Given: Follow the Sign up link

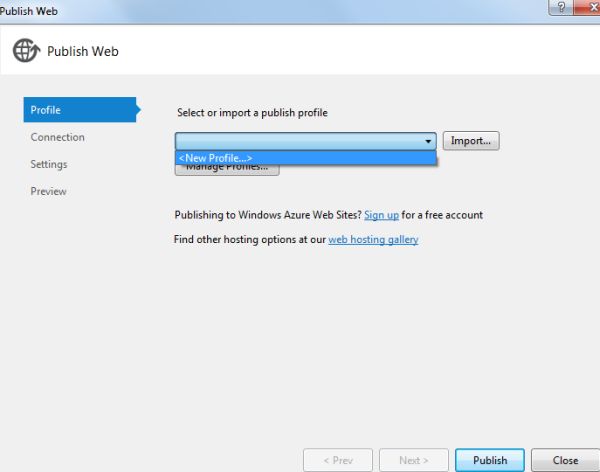Looking at the screenshot, I should pyautogui.click(x=381, y=215).
